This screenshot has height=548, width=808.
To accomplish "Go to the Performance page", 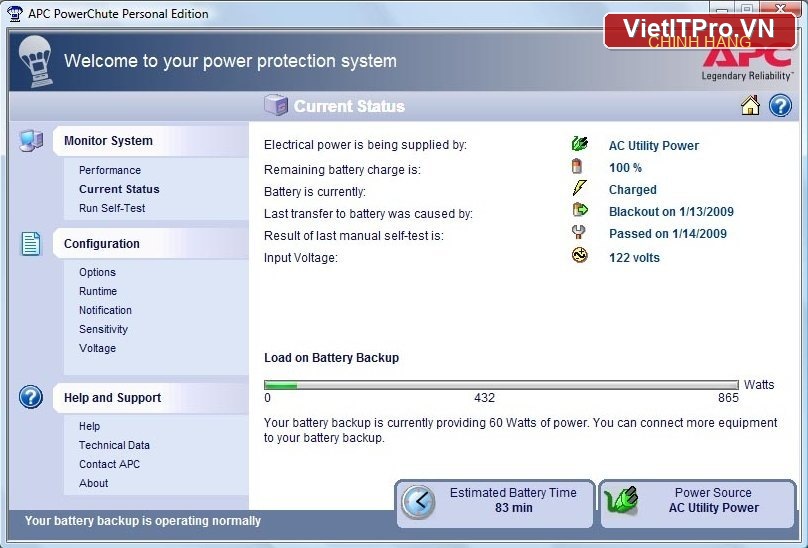I will (x=110, y=170).
